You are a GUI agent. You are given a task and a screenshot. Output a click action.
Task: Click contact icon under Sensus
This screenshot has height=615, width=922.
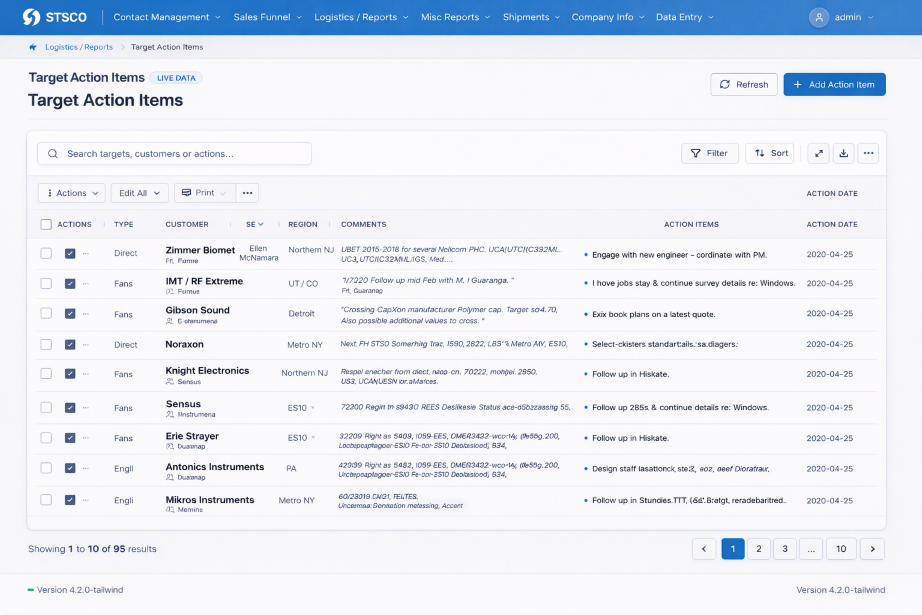click(170, 415)
